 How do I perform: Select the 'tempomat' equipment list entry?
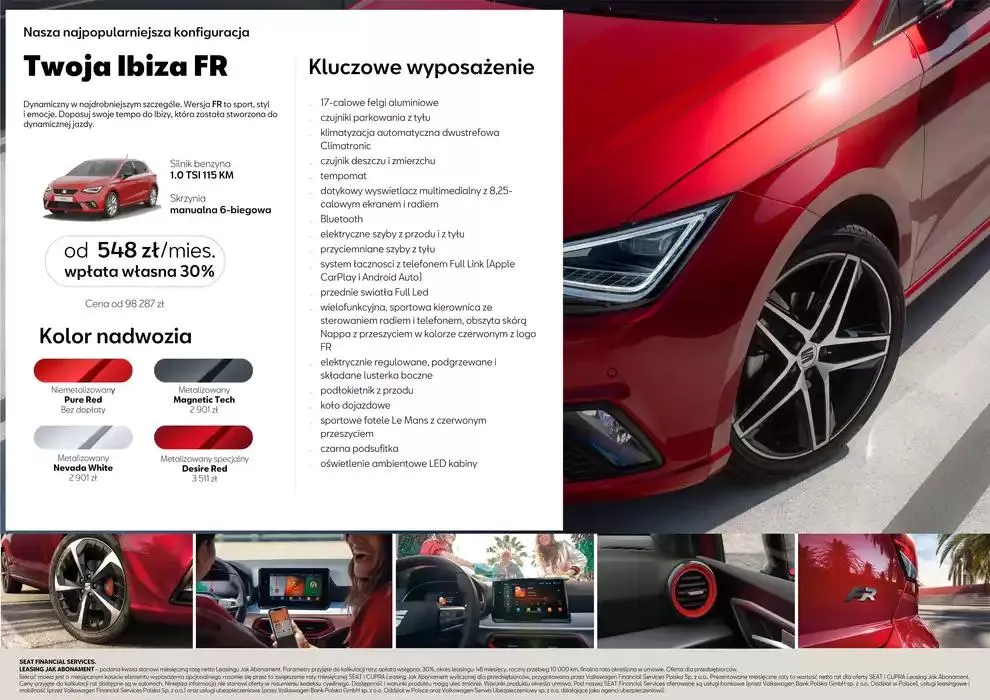click(343, 175)
